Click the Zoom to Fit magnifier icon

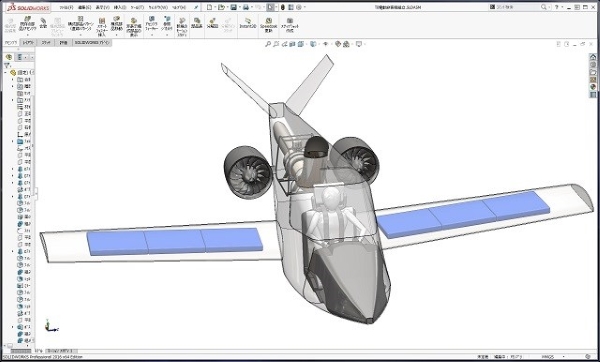coord(268,44)
